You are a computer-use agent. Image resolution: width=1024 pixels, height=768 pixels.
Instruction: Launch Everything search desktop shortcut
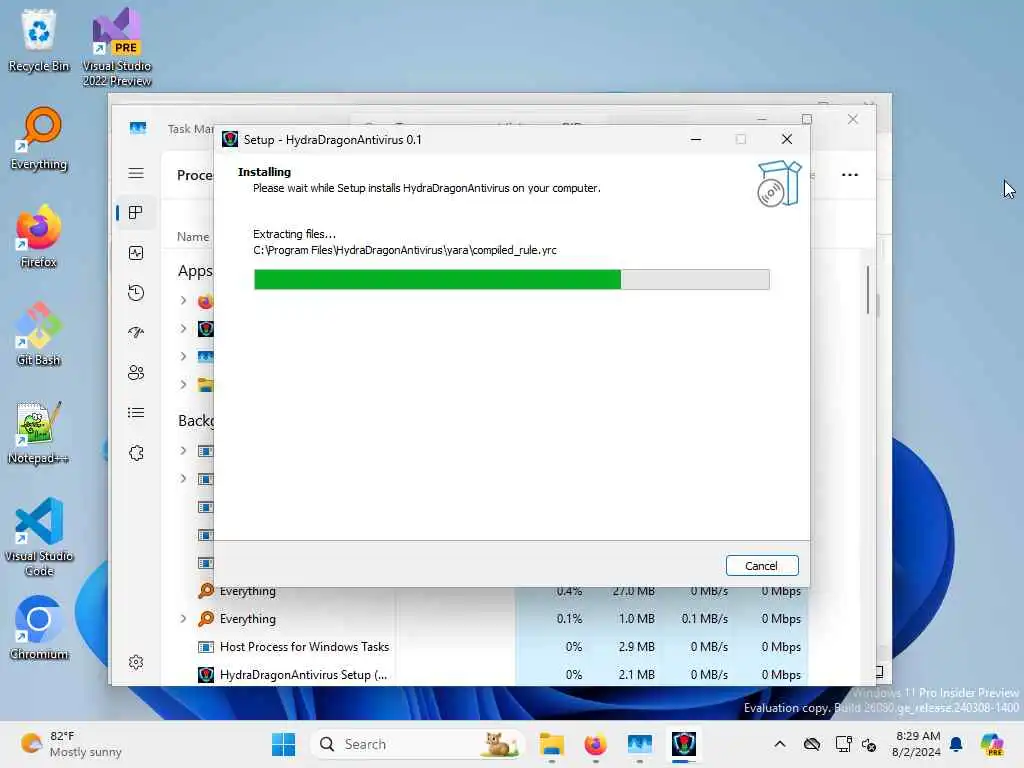tap(39, 138)
